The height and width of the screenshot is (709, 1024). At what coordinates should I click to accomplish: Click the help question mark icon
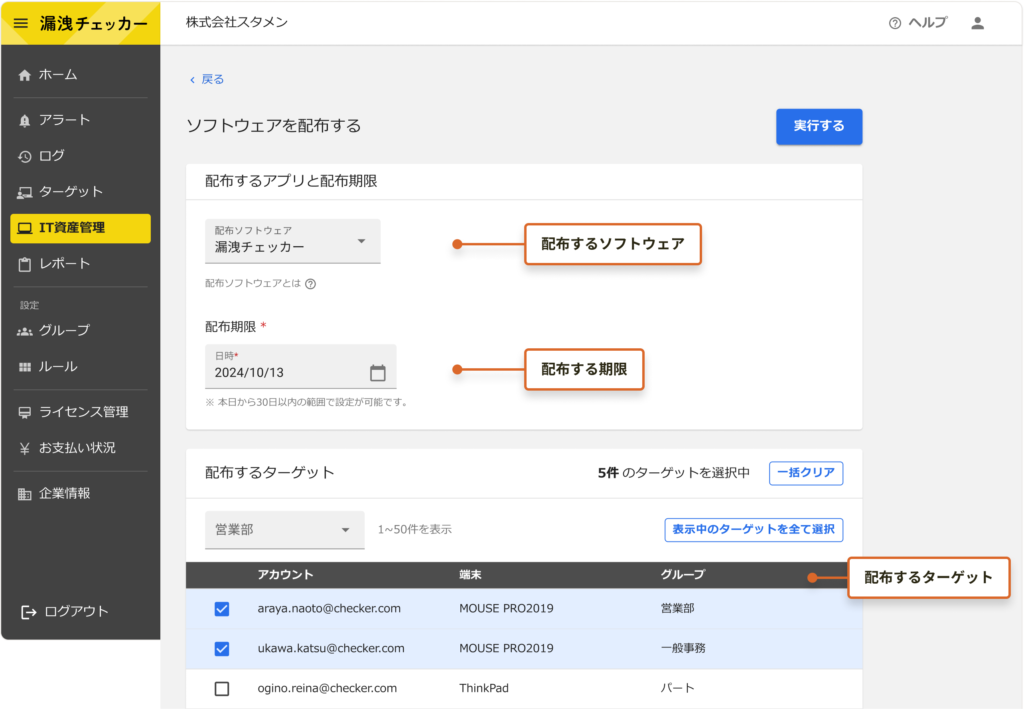(895, 24)
